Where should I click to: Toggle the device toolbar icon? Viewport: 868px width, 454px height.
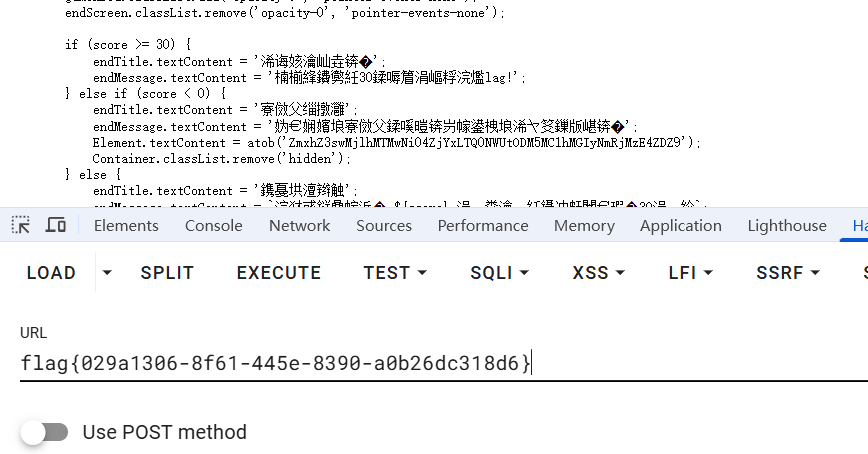(56, 226)
